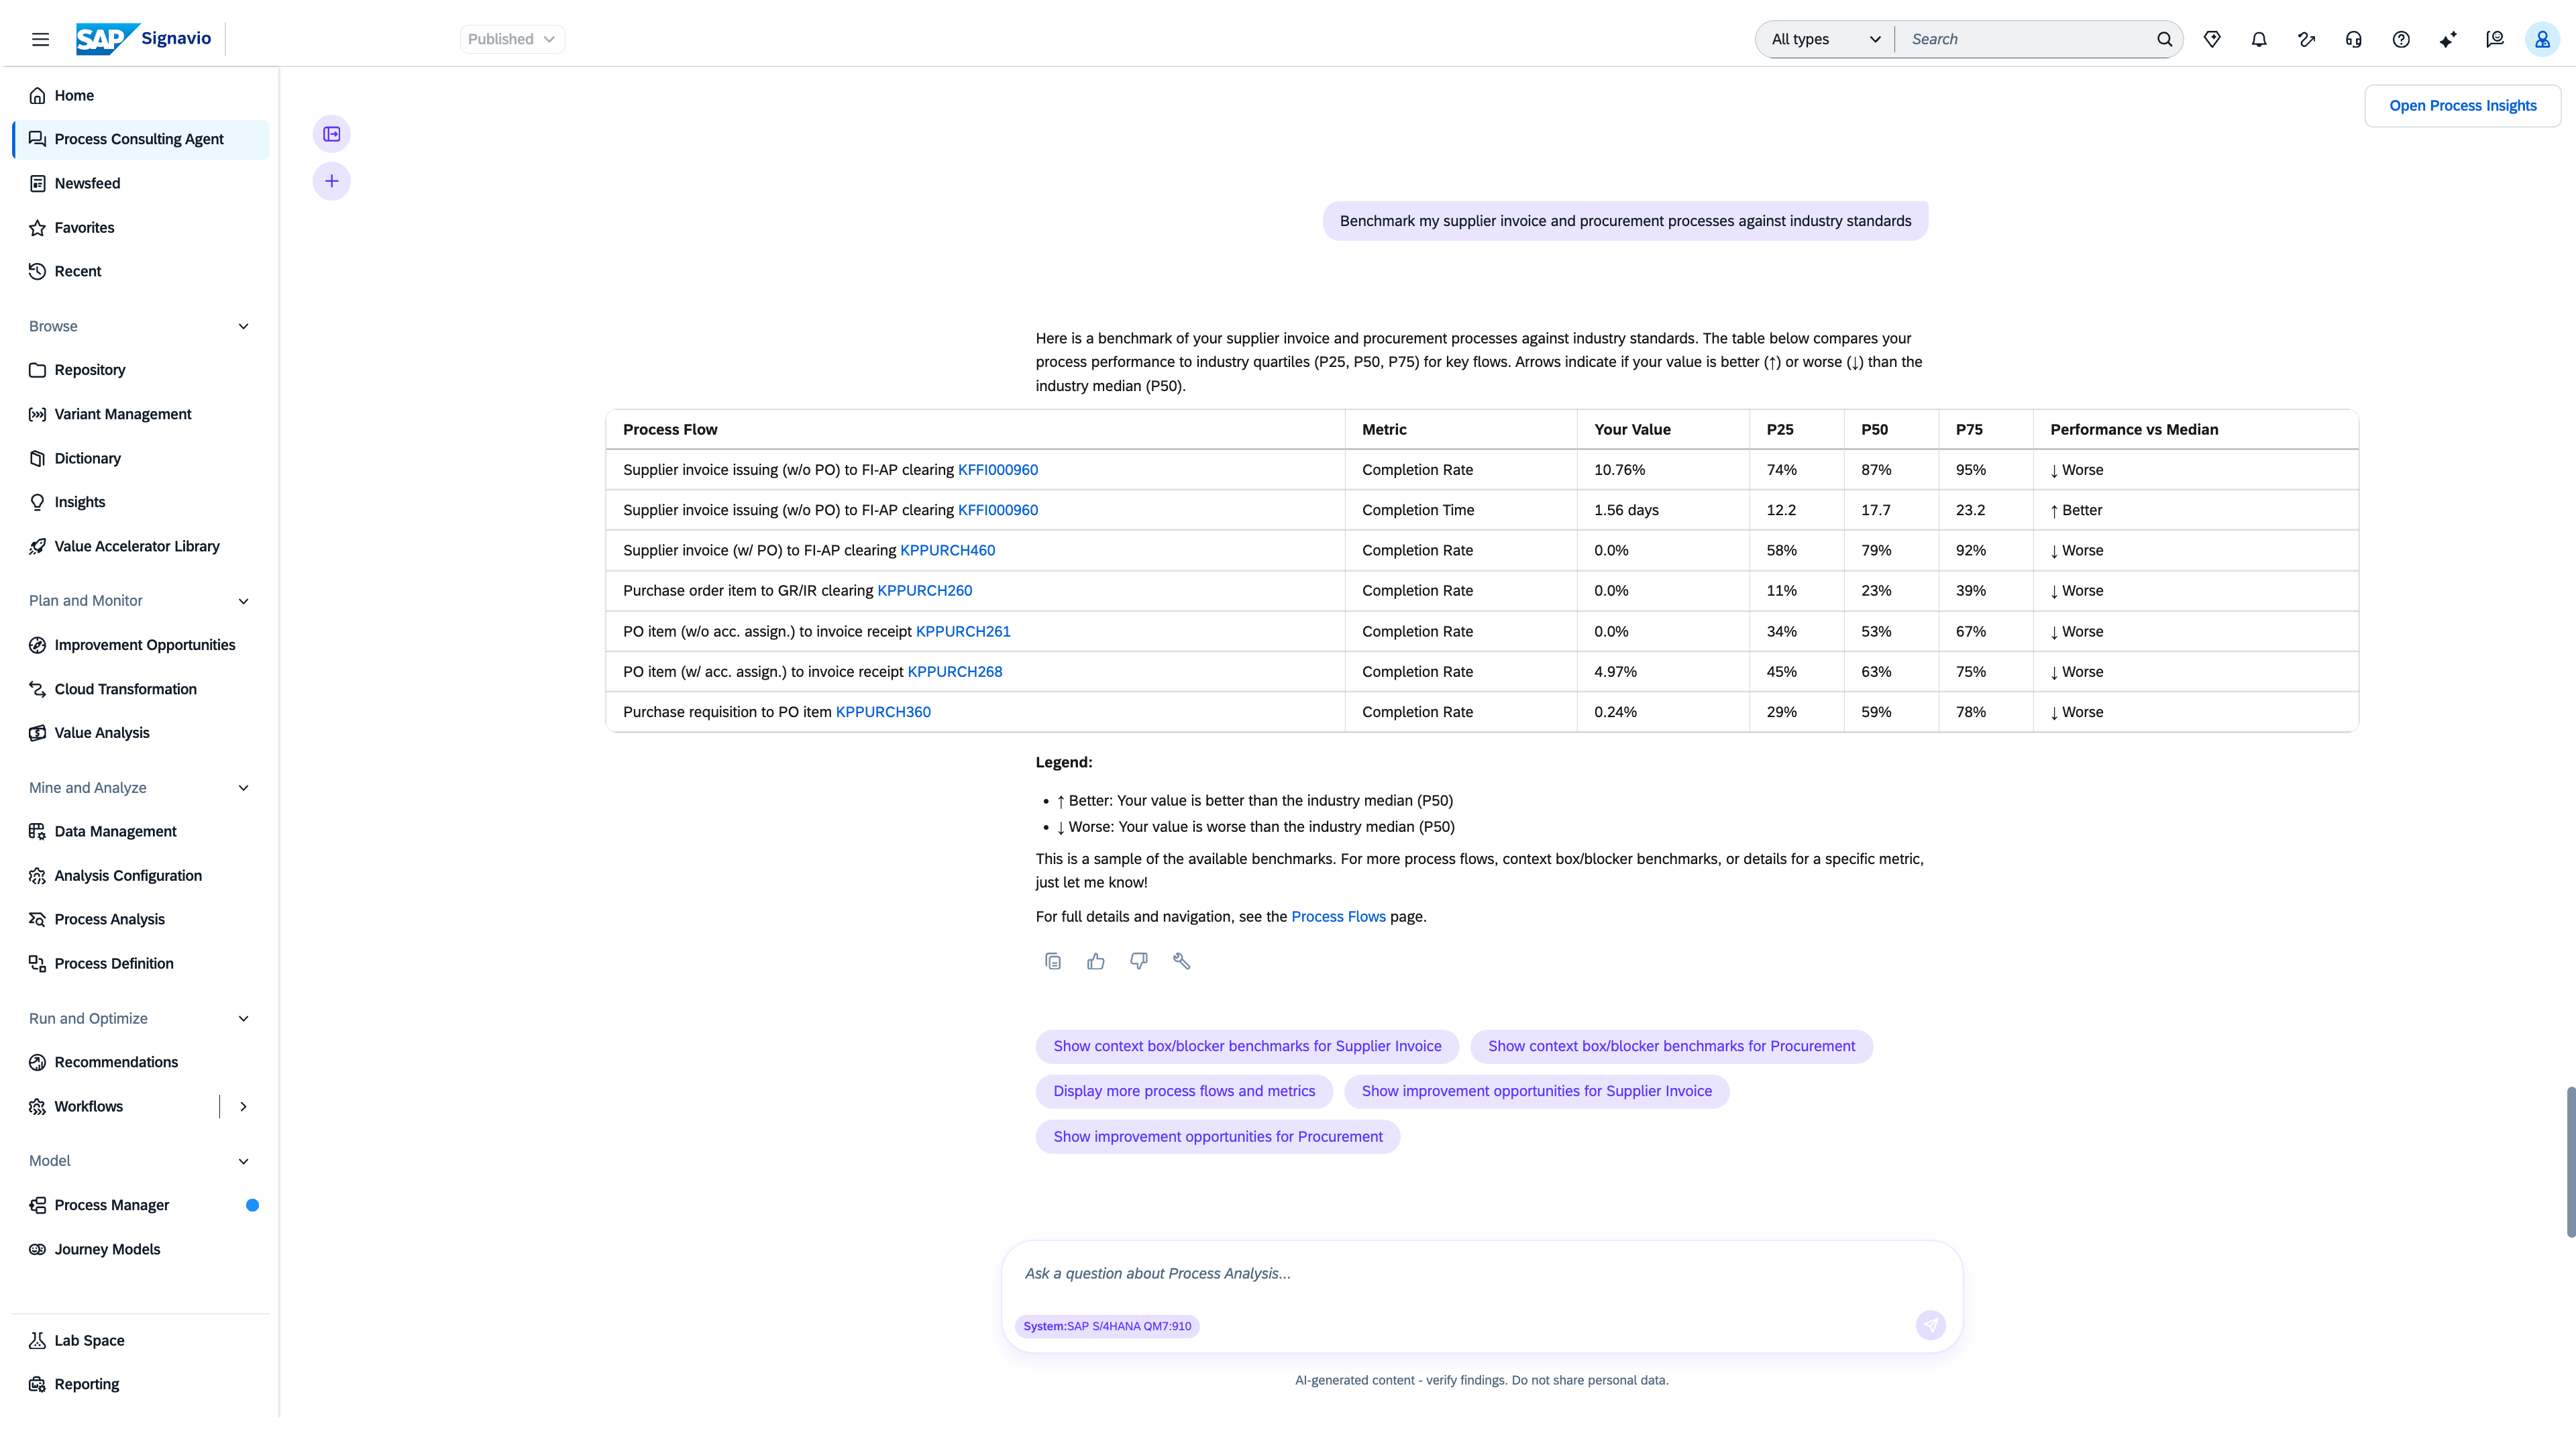Collapse the Run and Optimize section
Screen dimensions: 2576x1449
point(243,1018)
